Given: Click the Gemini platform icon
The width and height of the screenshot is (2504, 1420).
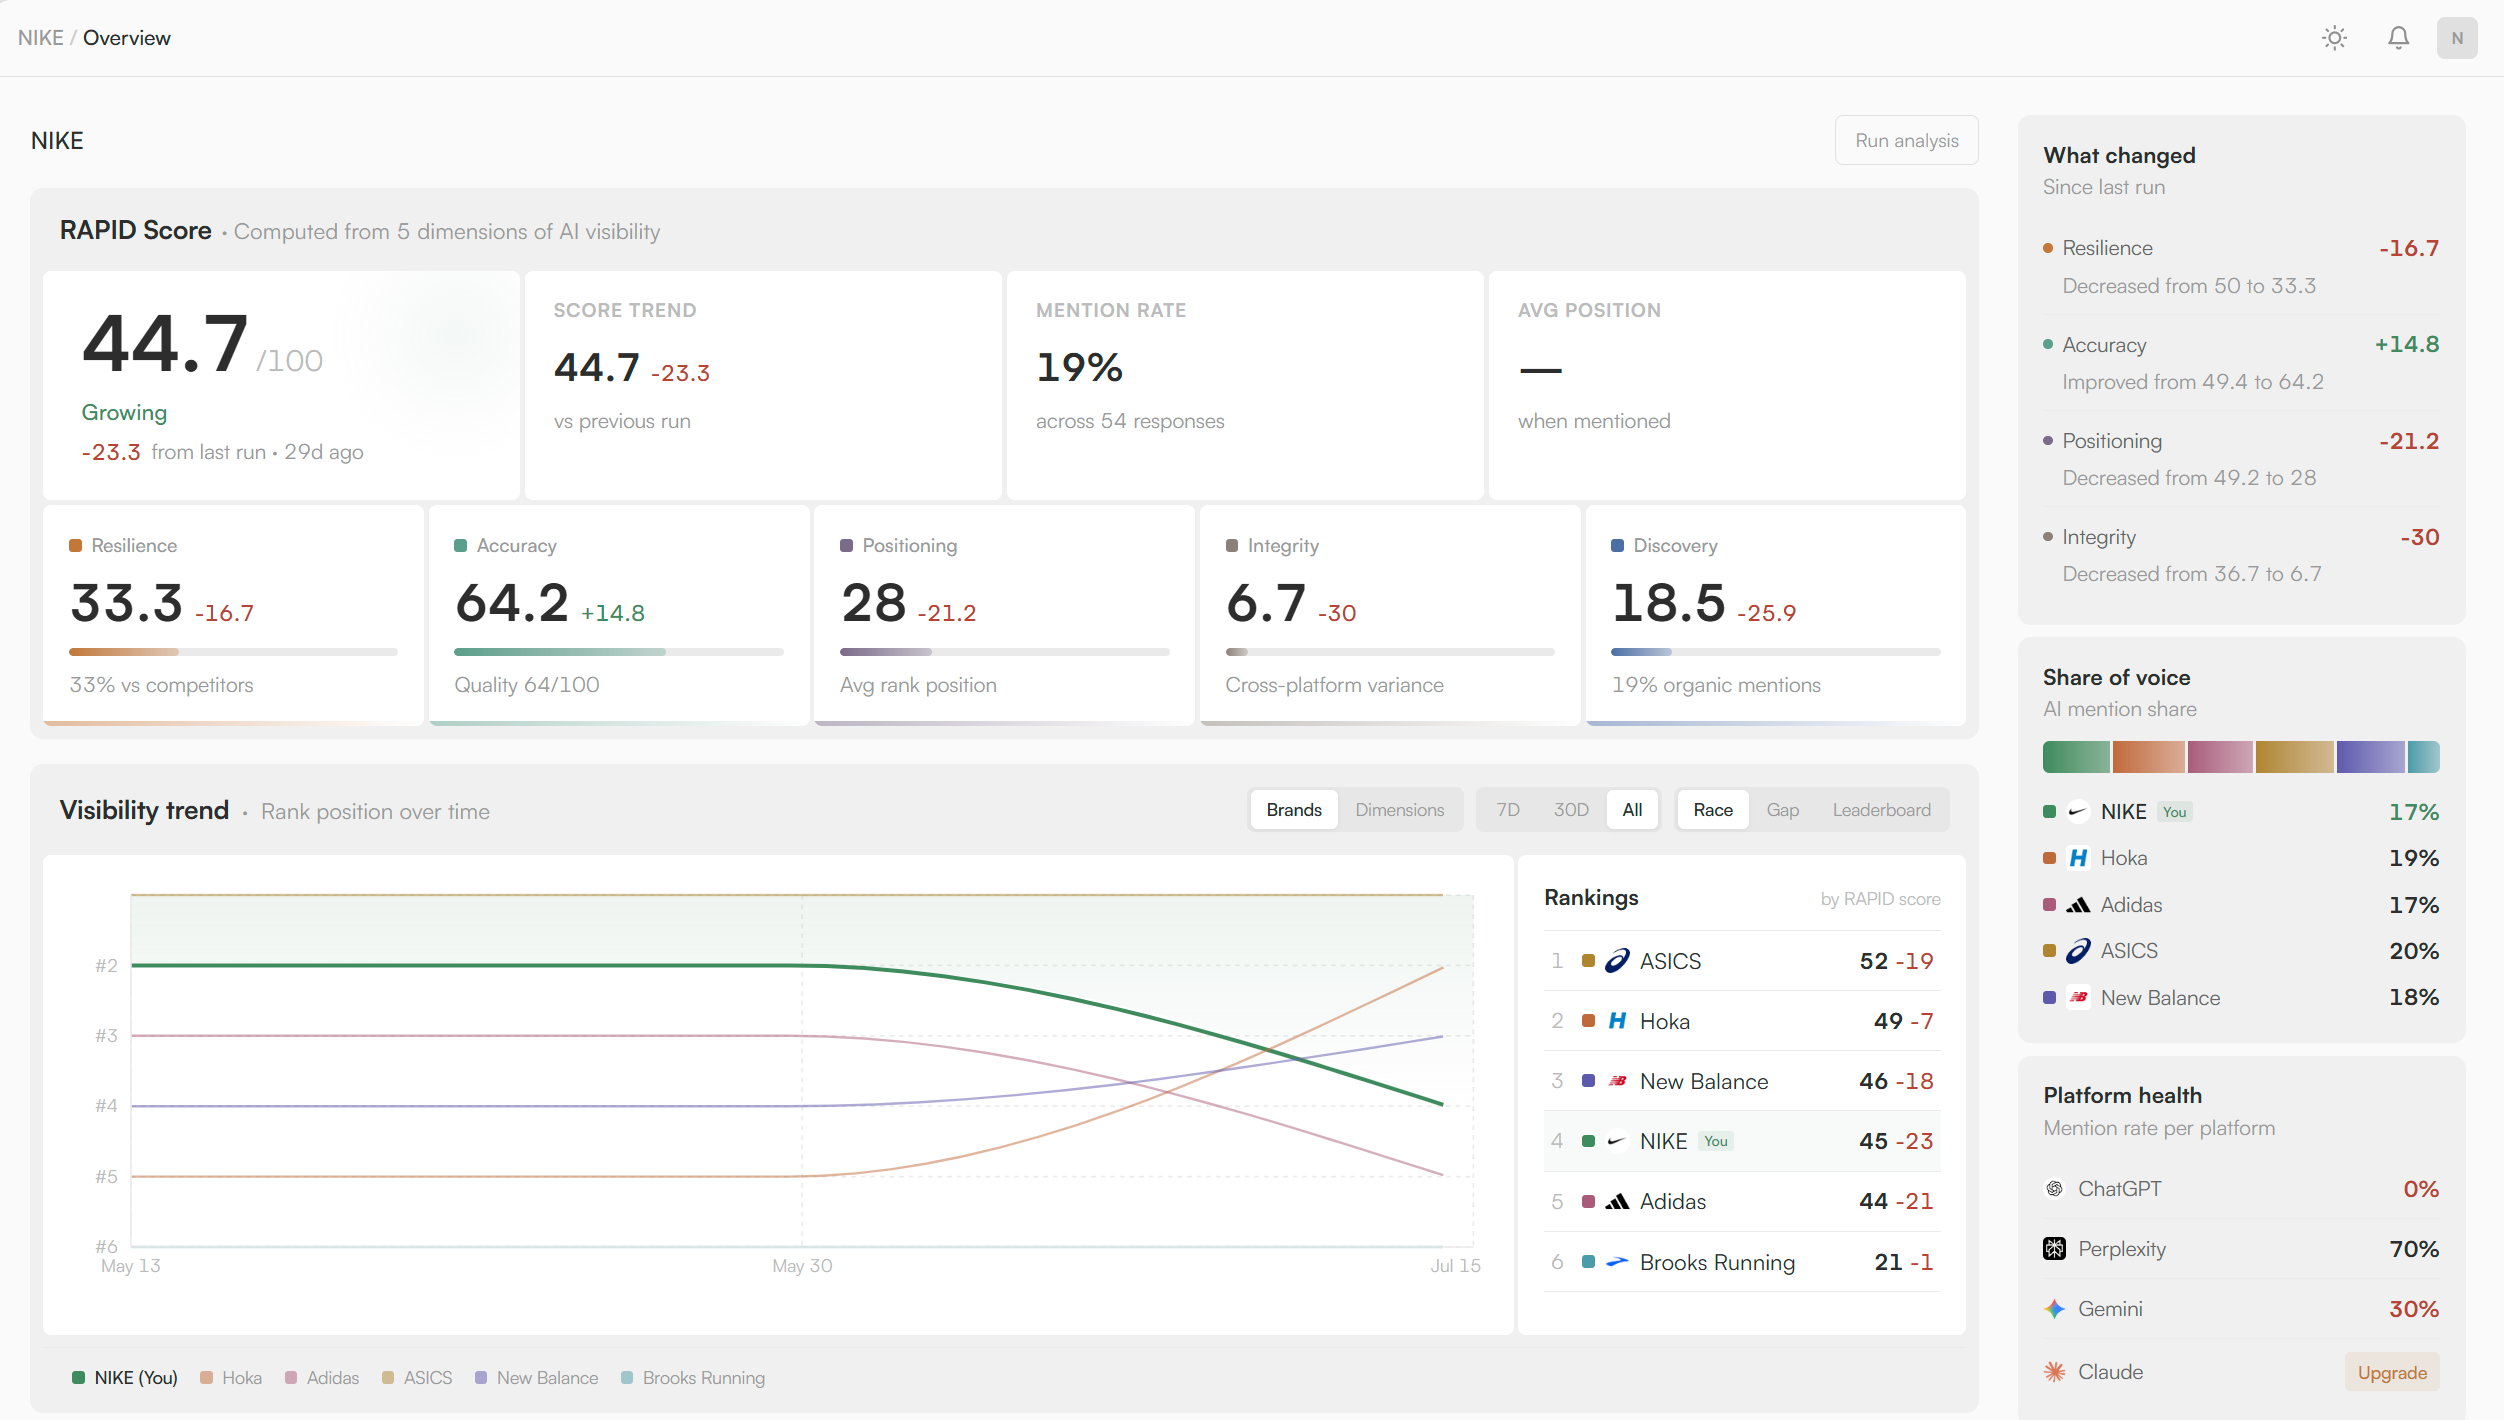Looking at the screenshot, I should point(2054,1309).
